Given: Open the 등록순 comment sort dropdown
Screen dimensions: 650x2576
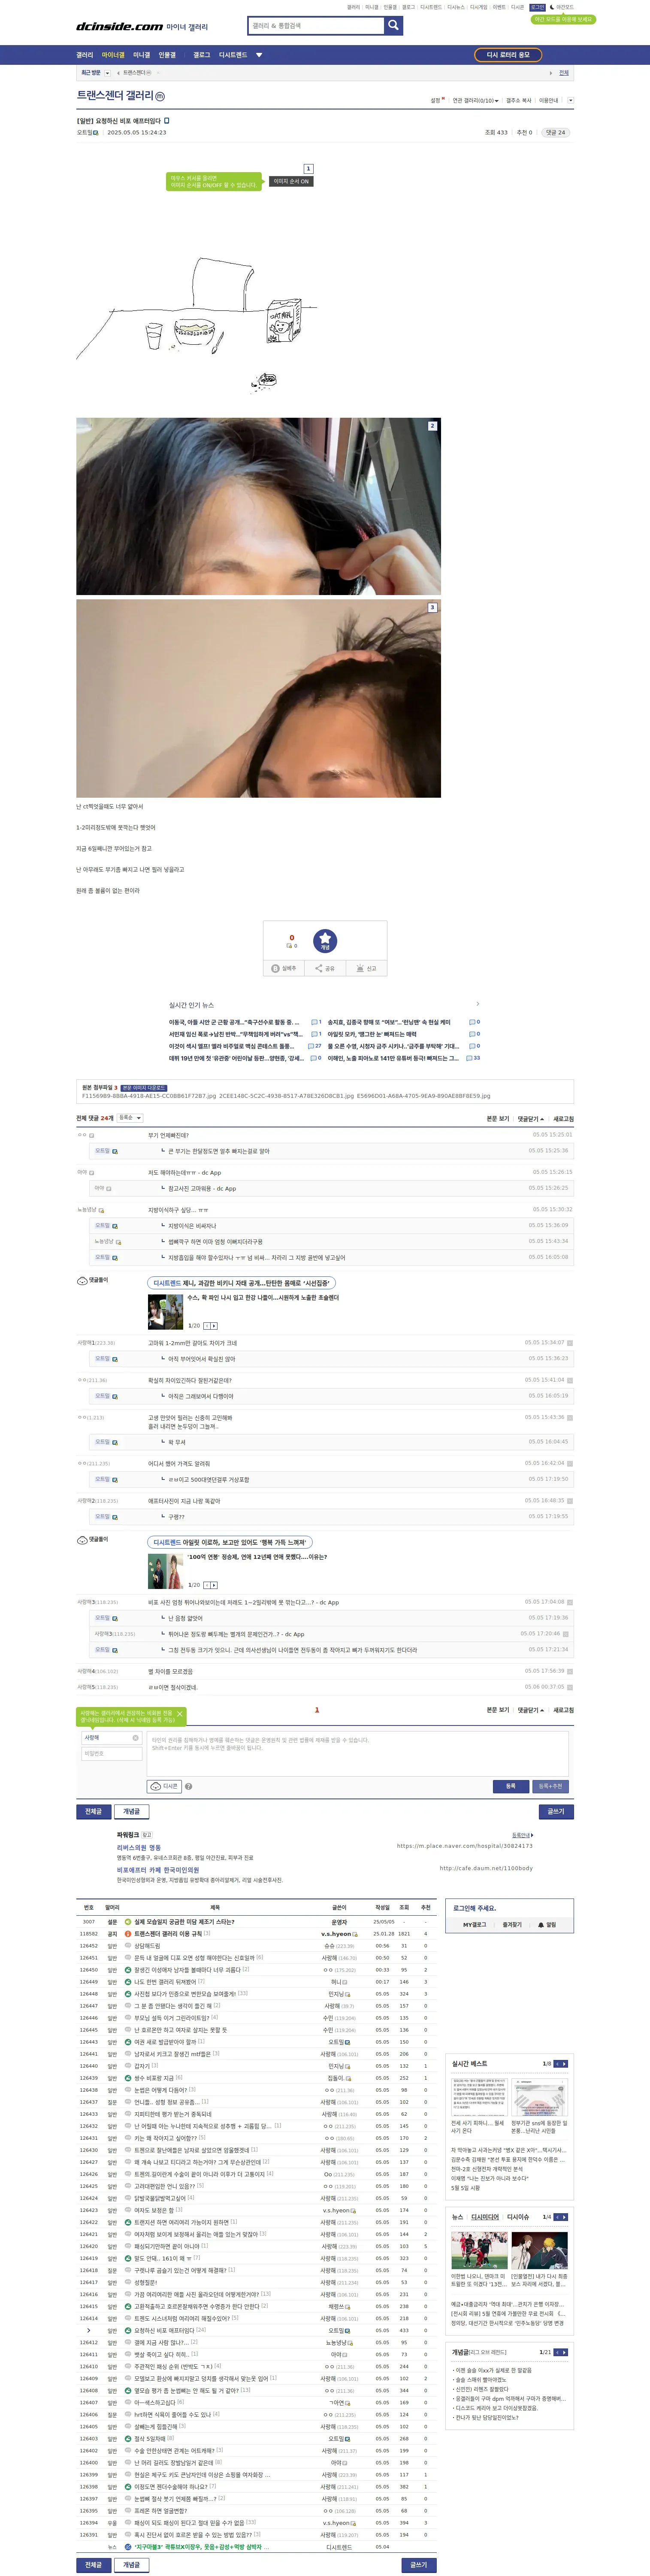Looking at the screenshot, I should pos(130,1118).
